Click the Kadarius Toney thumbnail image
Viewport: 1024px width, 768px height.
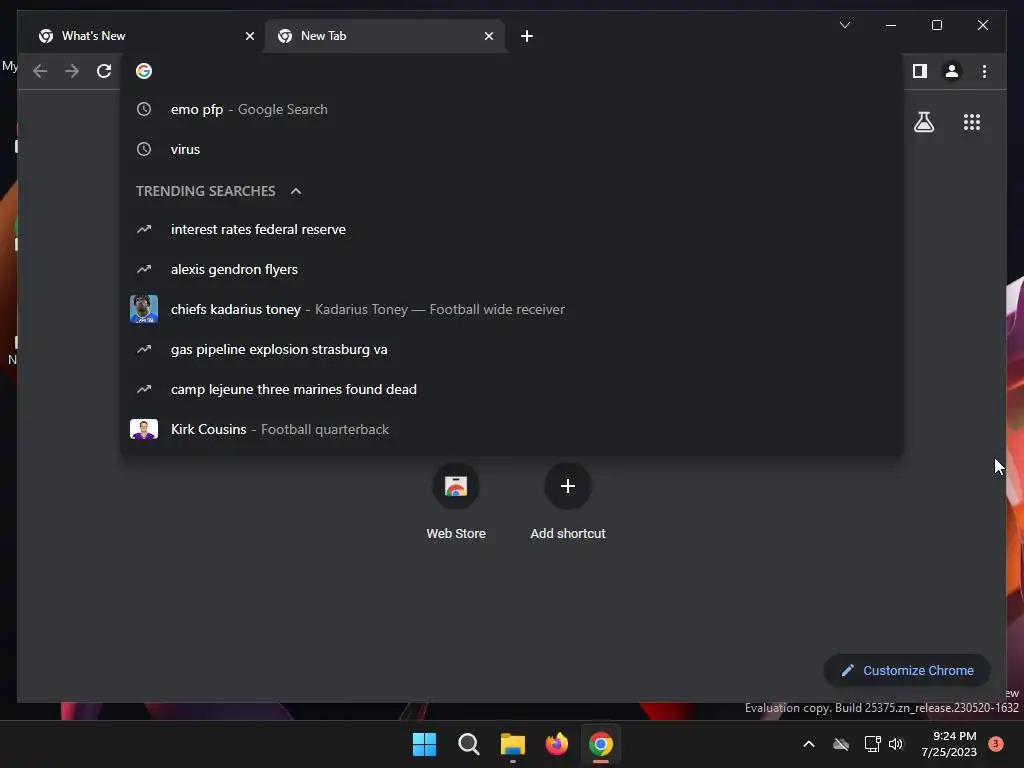144,309
